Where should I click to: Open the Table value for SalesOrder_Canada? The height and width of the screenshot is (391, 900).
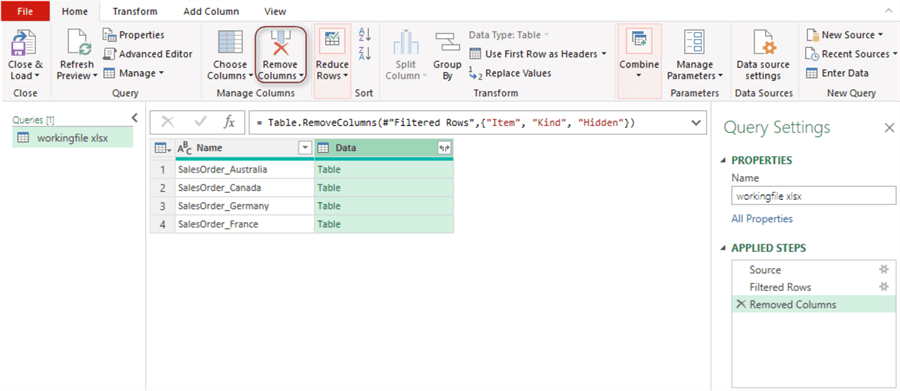[x=329, y=188]
